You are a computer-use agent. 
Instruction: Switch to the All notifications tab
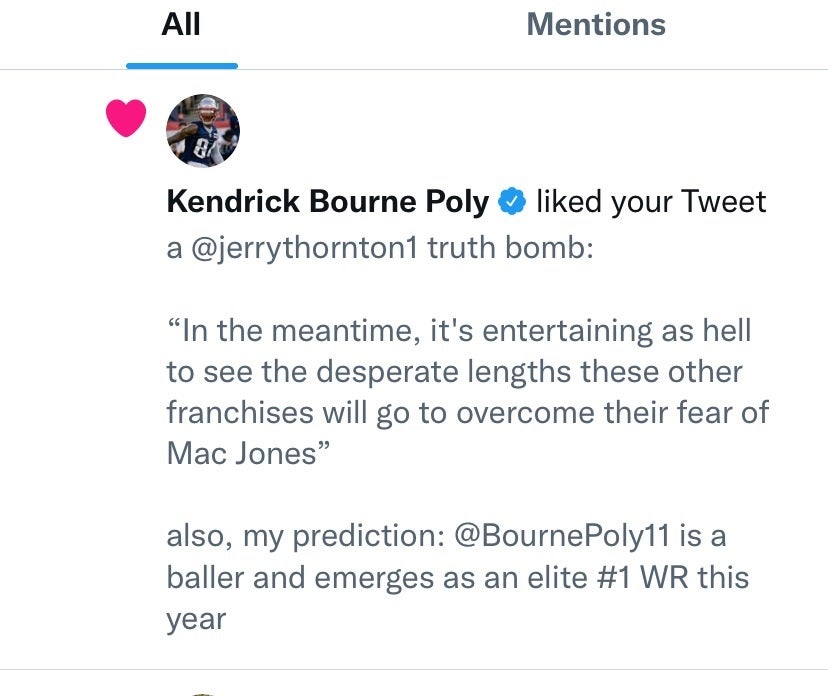click(181, 25)
